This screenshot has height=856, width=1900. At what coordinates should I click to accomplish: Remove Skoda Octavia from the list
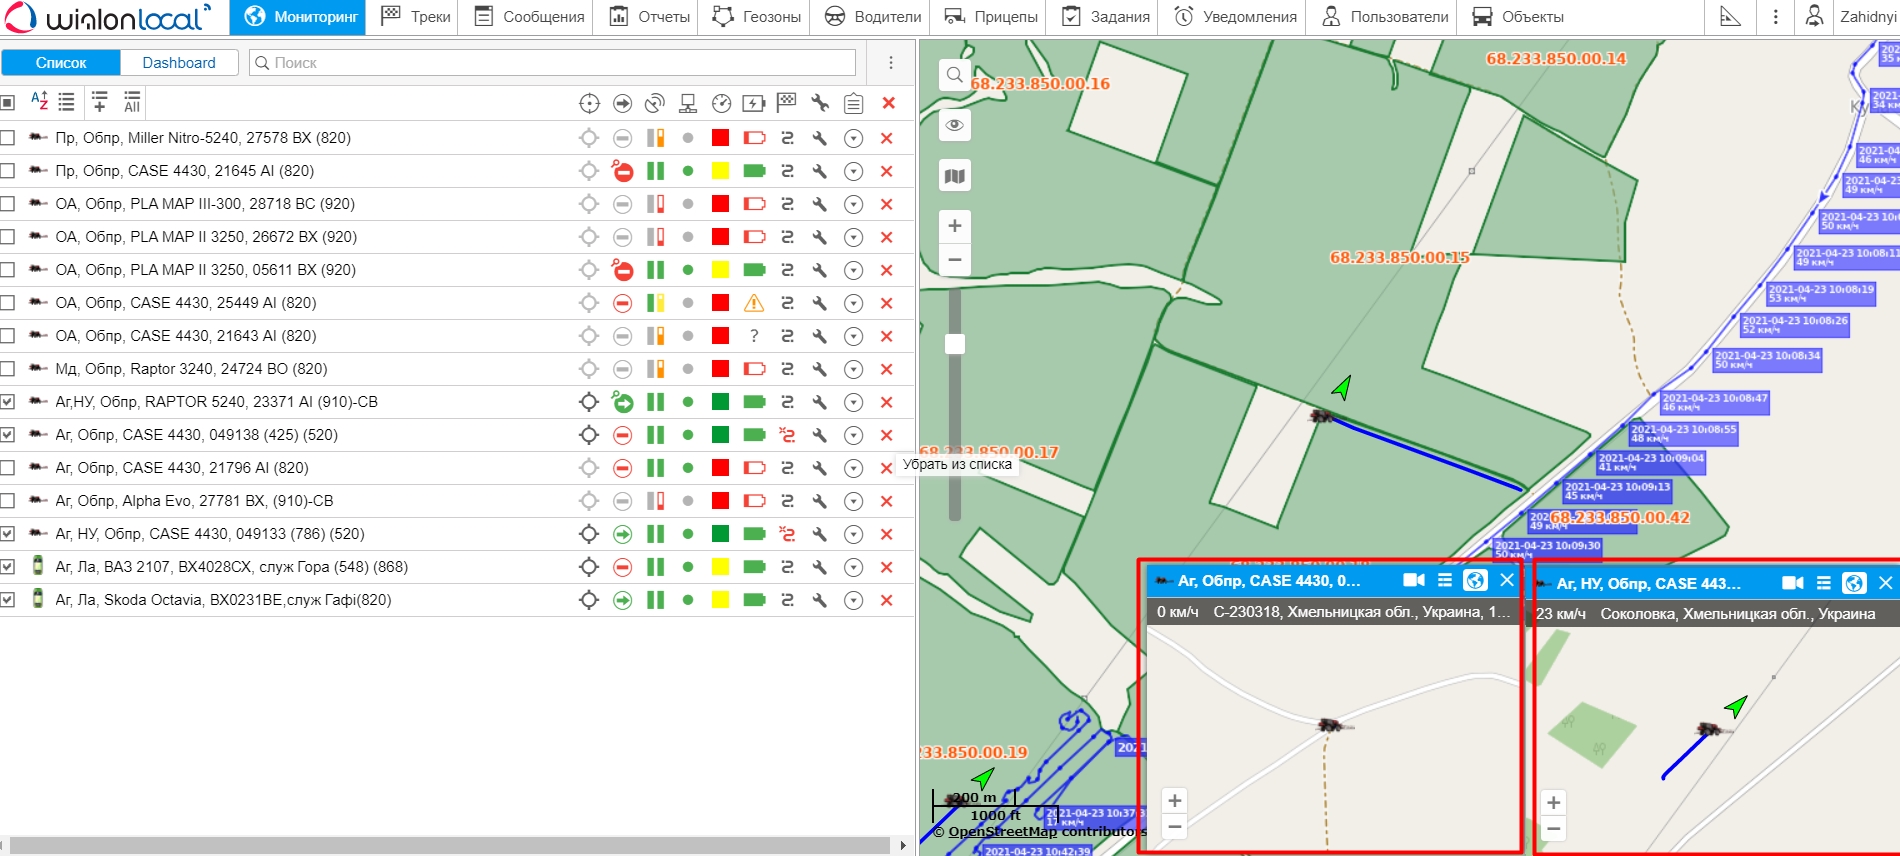(x=886, y=600)
